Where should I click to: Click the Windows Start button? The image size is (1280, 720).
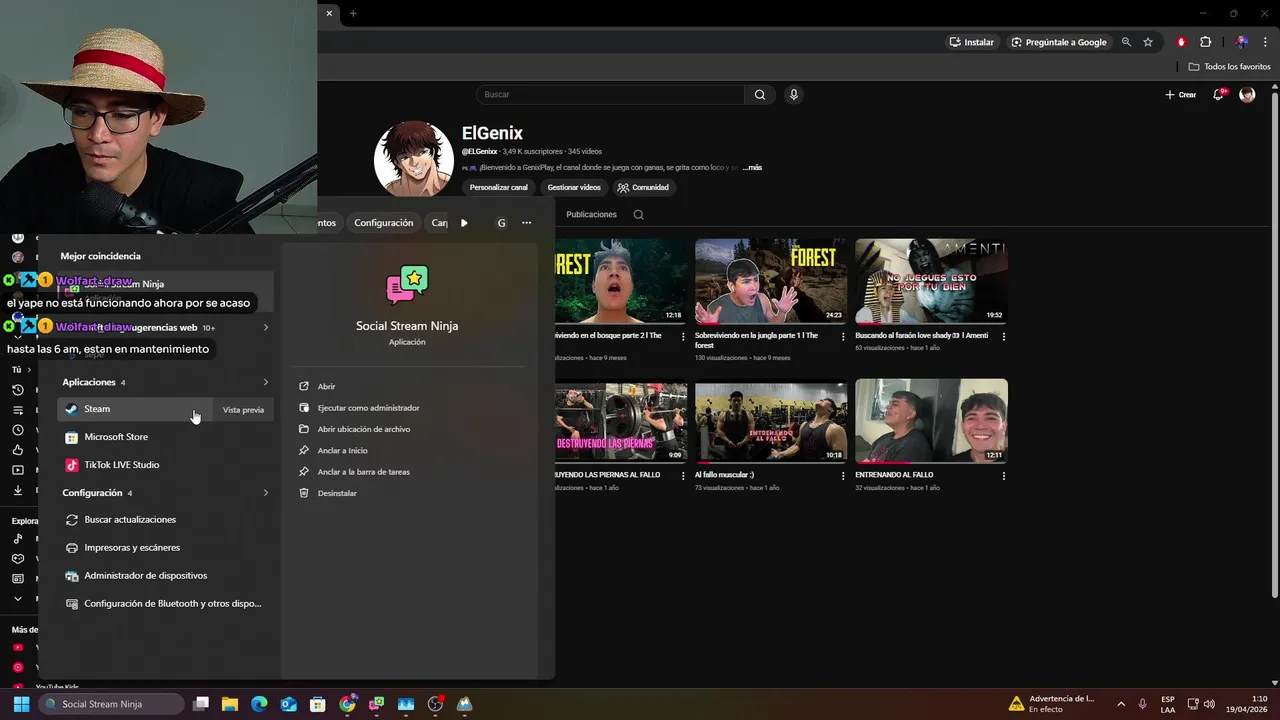21,704
